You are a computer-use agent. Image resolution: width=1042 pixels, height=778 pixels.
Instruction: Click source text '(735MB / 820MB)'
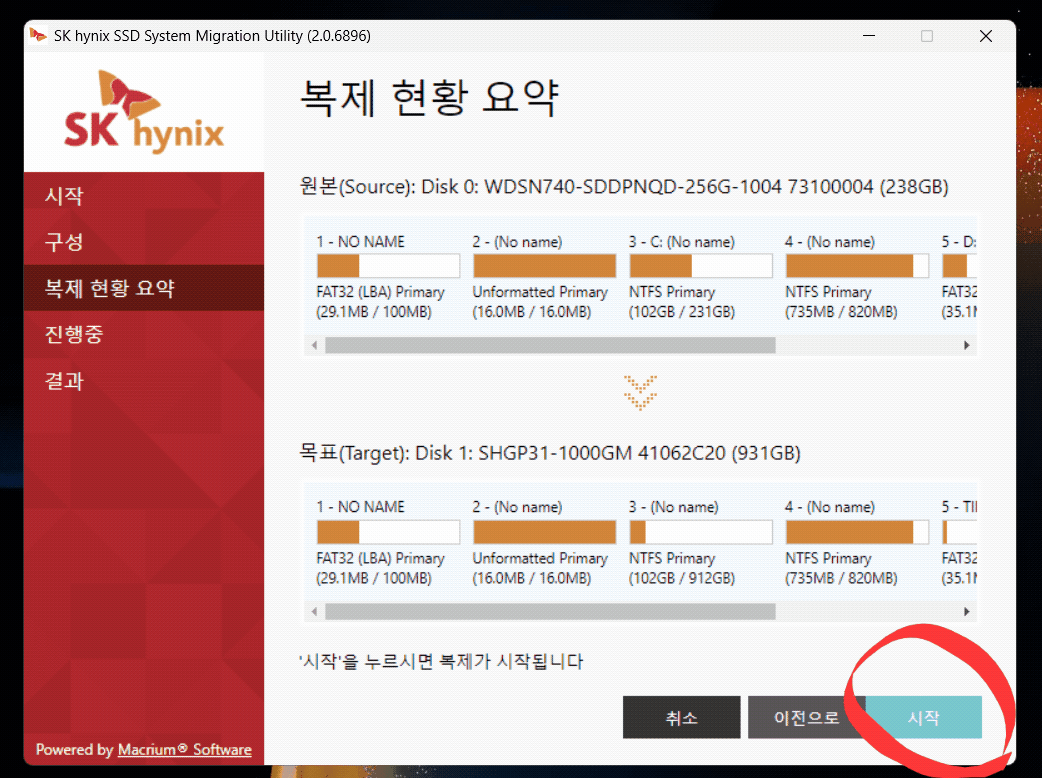point(841,312)
